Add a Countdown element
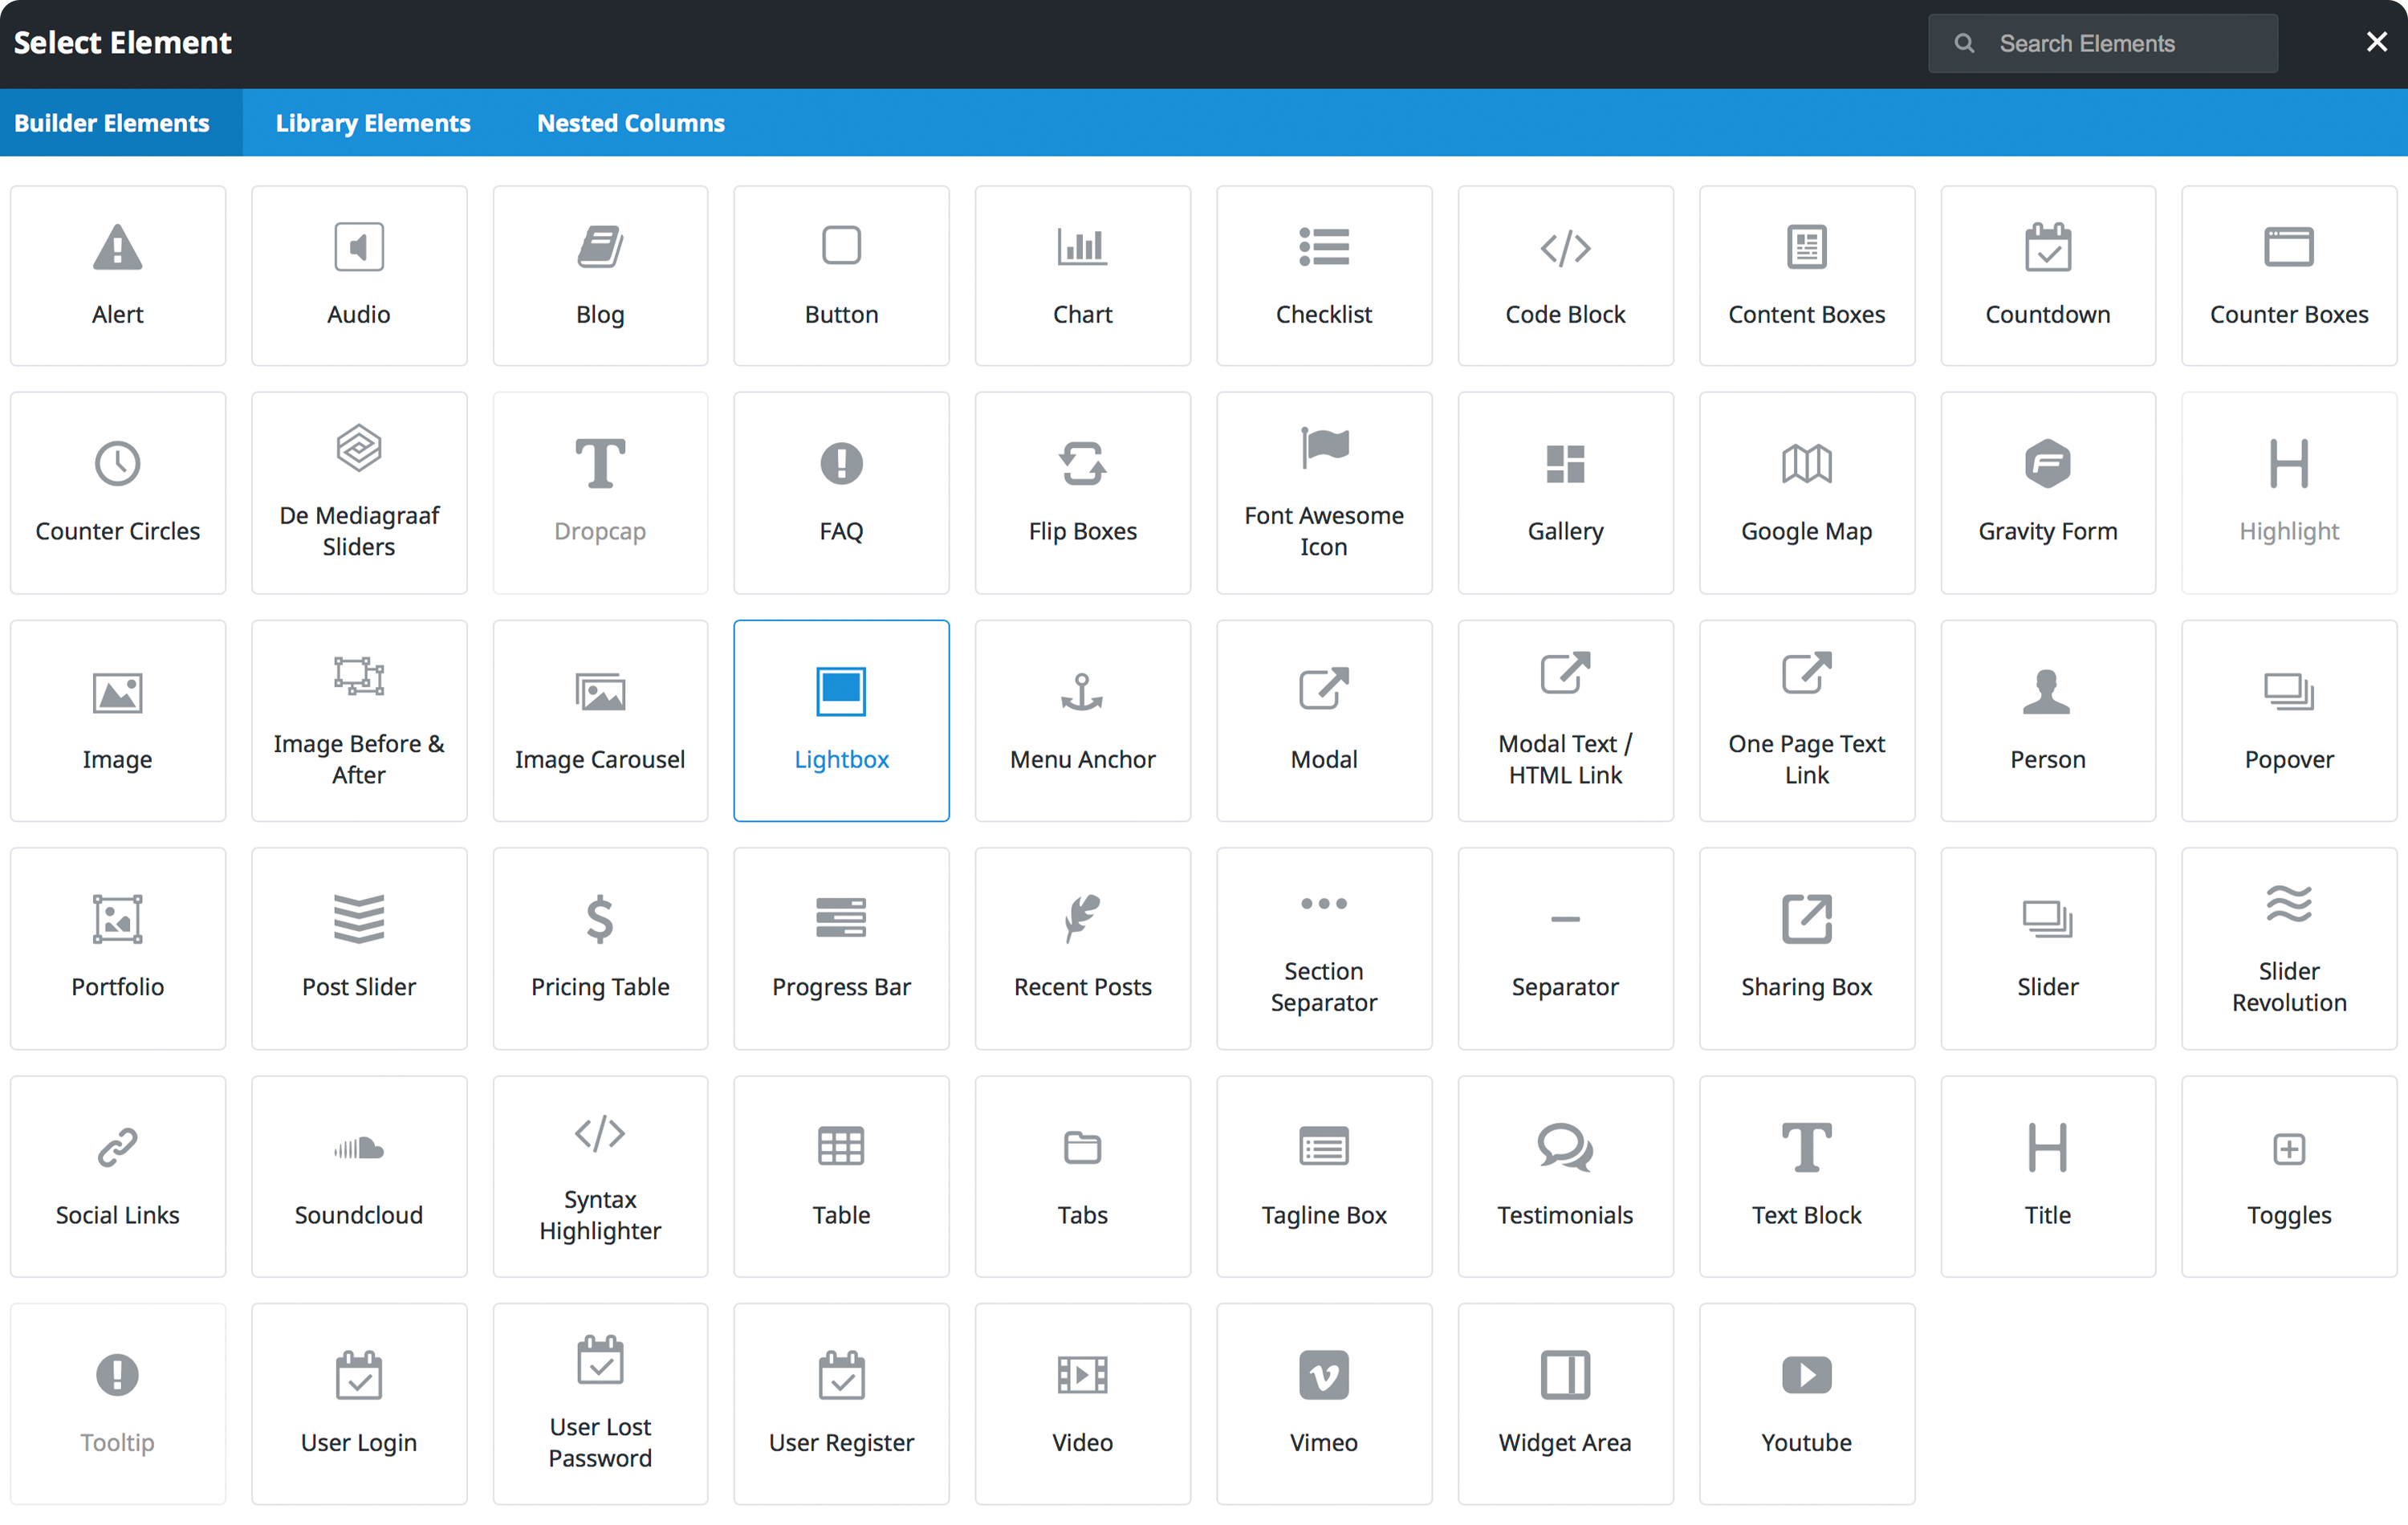This screenshot has width=2408, height=1525. coord(2047,276)
